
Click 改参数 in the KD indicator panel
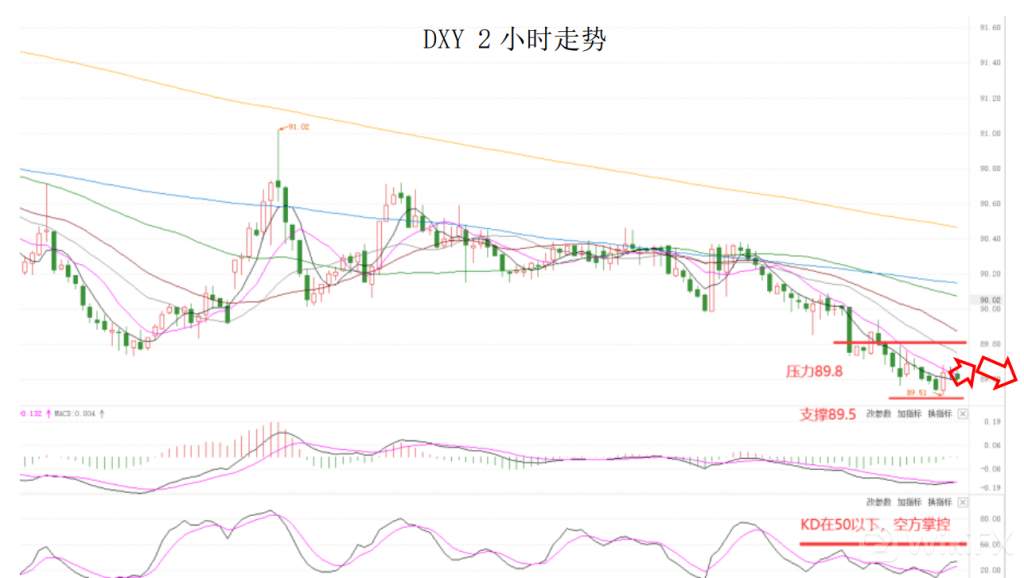click(x=878, y=502)
